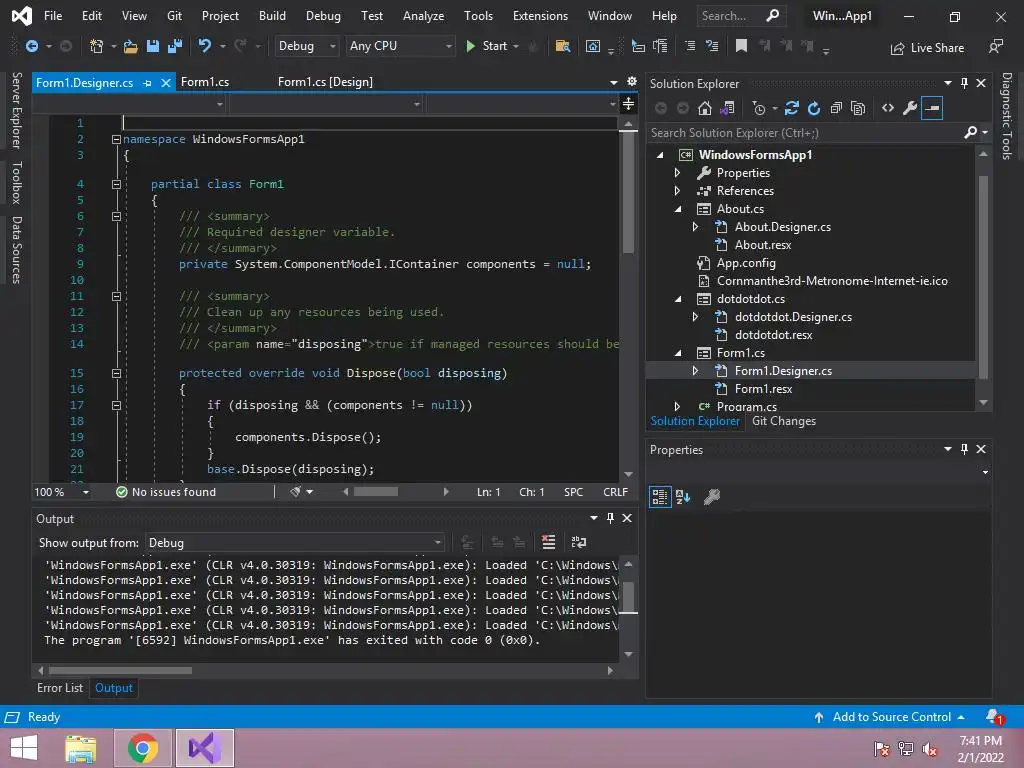Open the Any CPU platform dropdown
The height and width of the screenshot is (768, 1024).
[400, 46]
